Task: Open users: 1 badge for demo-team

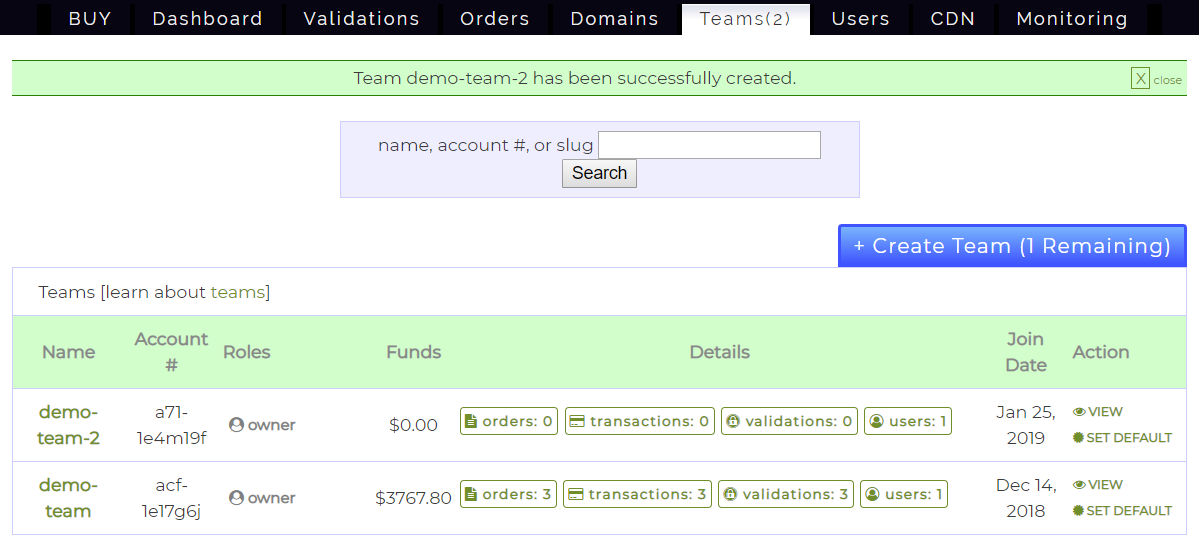Action: [x=904, y=495]
